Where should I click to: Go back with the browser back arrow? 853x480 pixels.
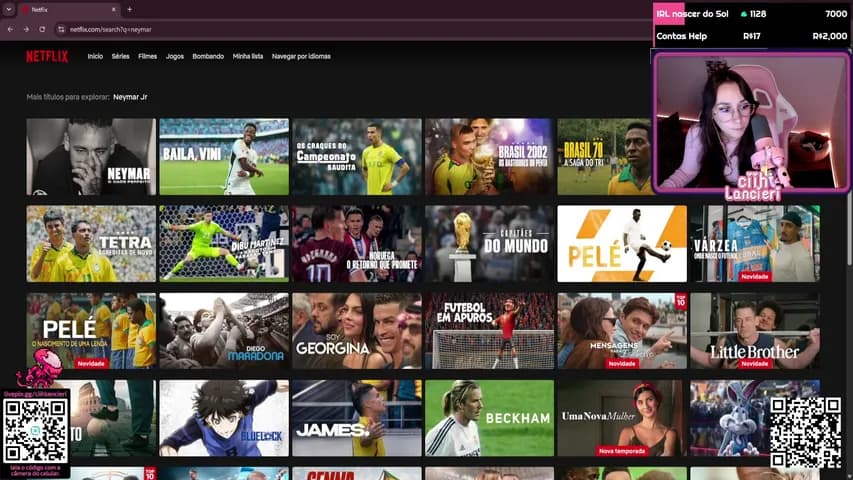[10, 29]
